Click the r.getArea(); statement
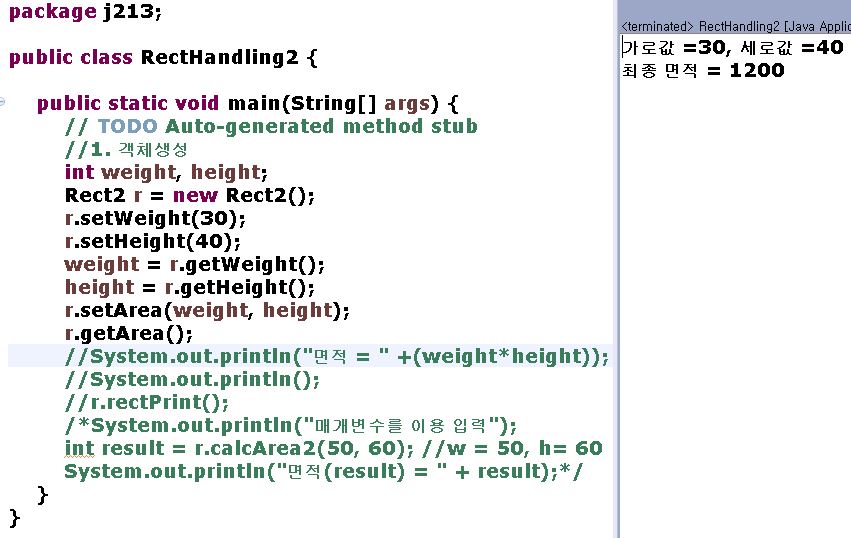The image size is (851, 538). coord(129,334)
